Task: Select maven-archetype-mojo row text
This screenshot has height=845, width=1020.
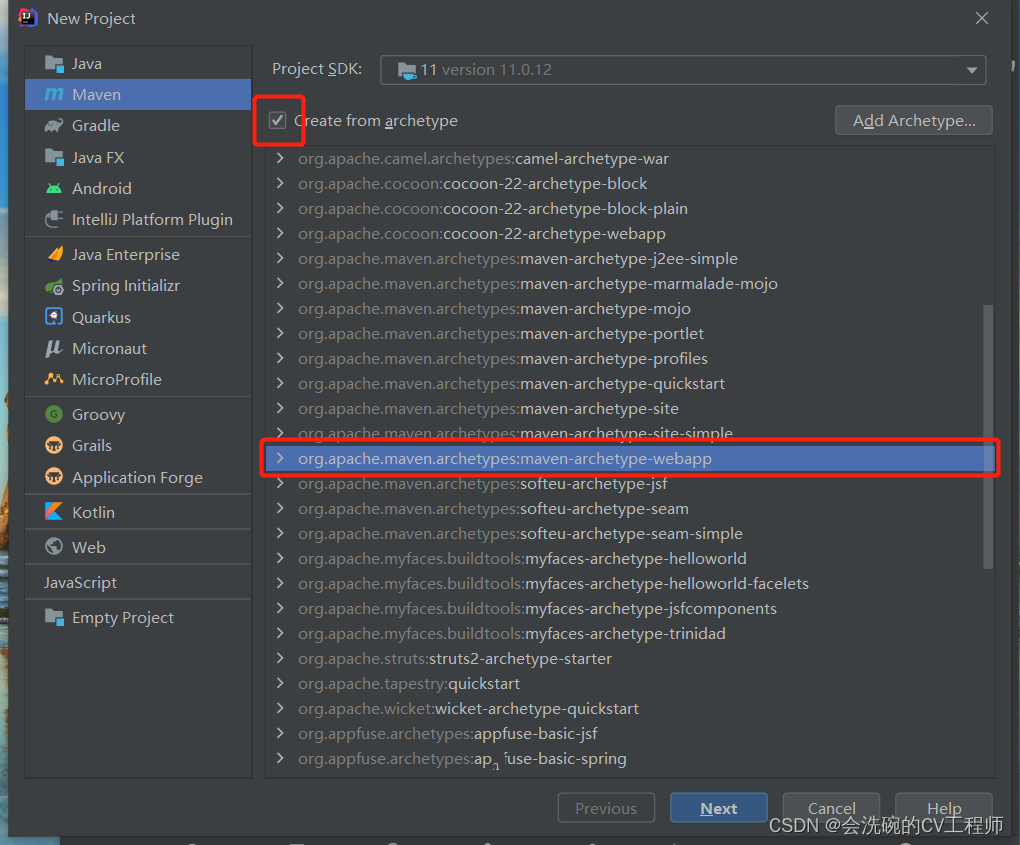Action: [494, 308]
